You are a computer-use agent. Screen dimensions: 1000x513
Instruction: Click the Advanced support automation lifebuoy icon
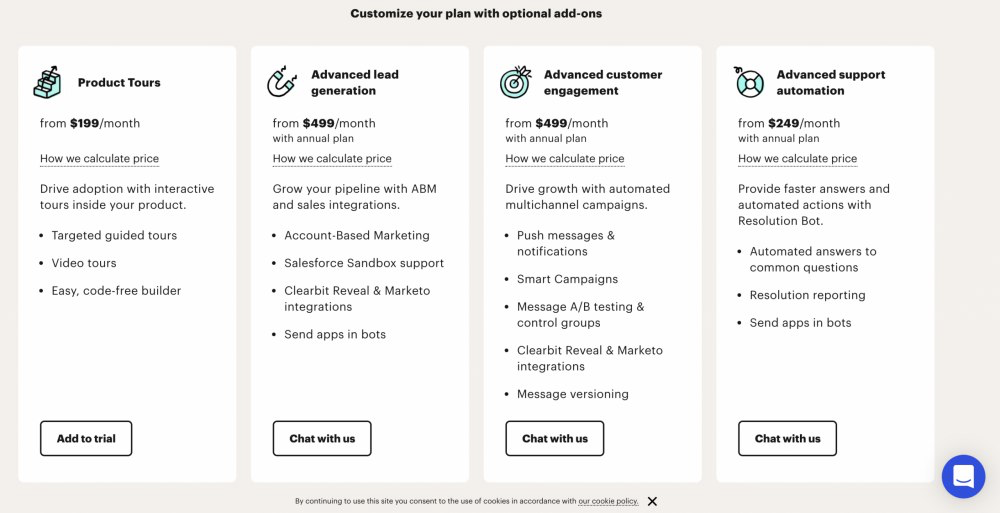pos(749,83)
